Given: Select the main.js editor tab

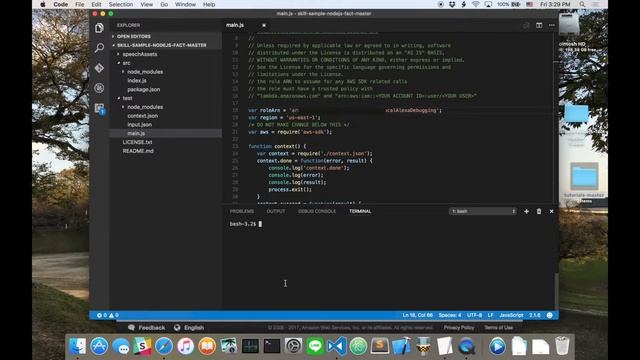Looking at the screenshot, I should [235, 25].
